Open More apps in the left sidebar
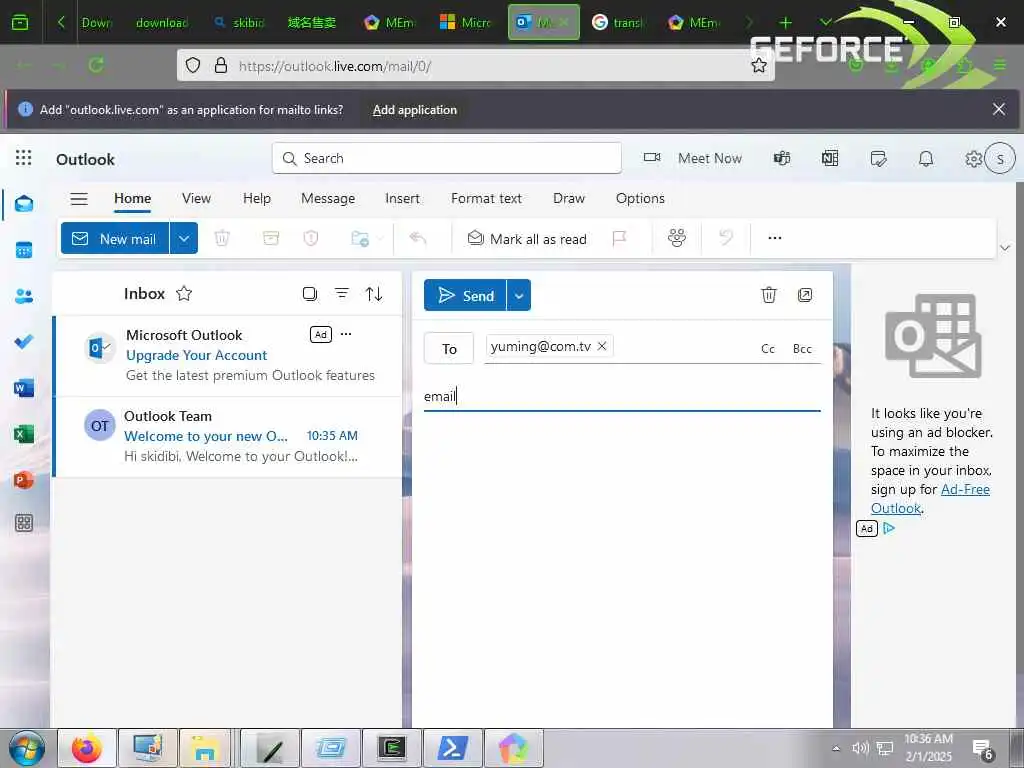Image resolution: width=1024 pixels, height=768 pixels. [24, 522]
